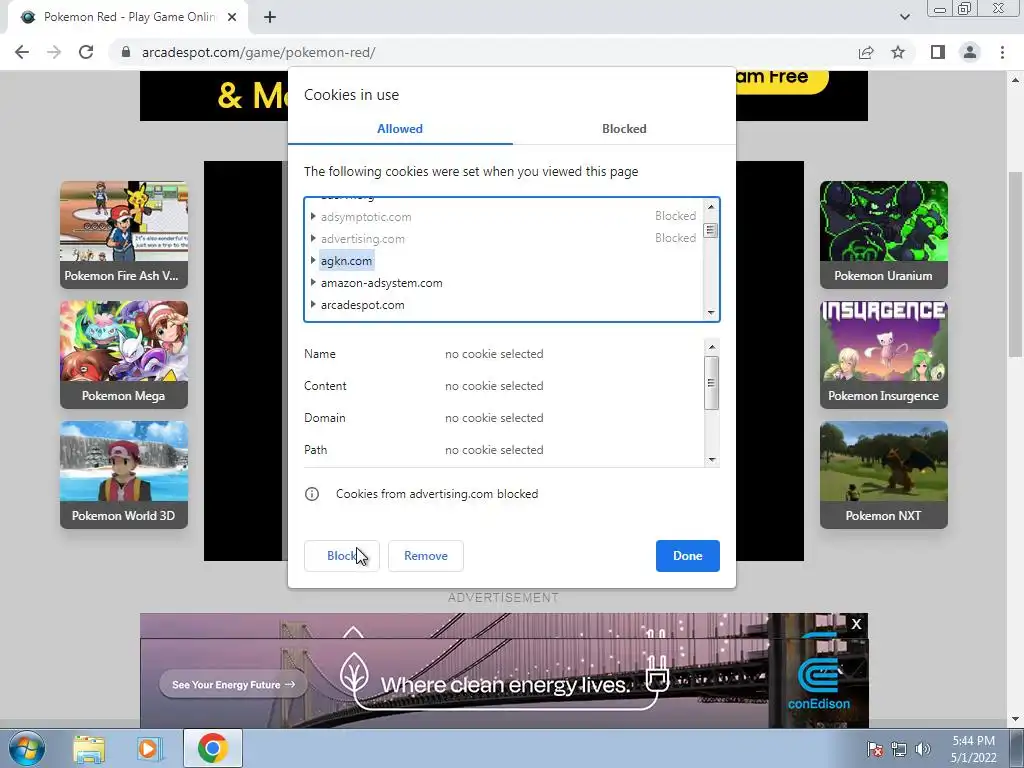Open Pokemon Fire Ash Version thumbnail
Image resolution: width=1024 pixels, height=768 pixels.
tap(124, 234)
